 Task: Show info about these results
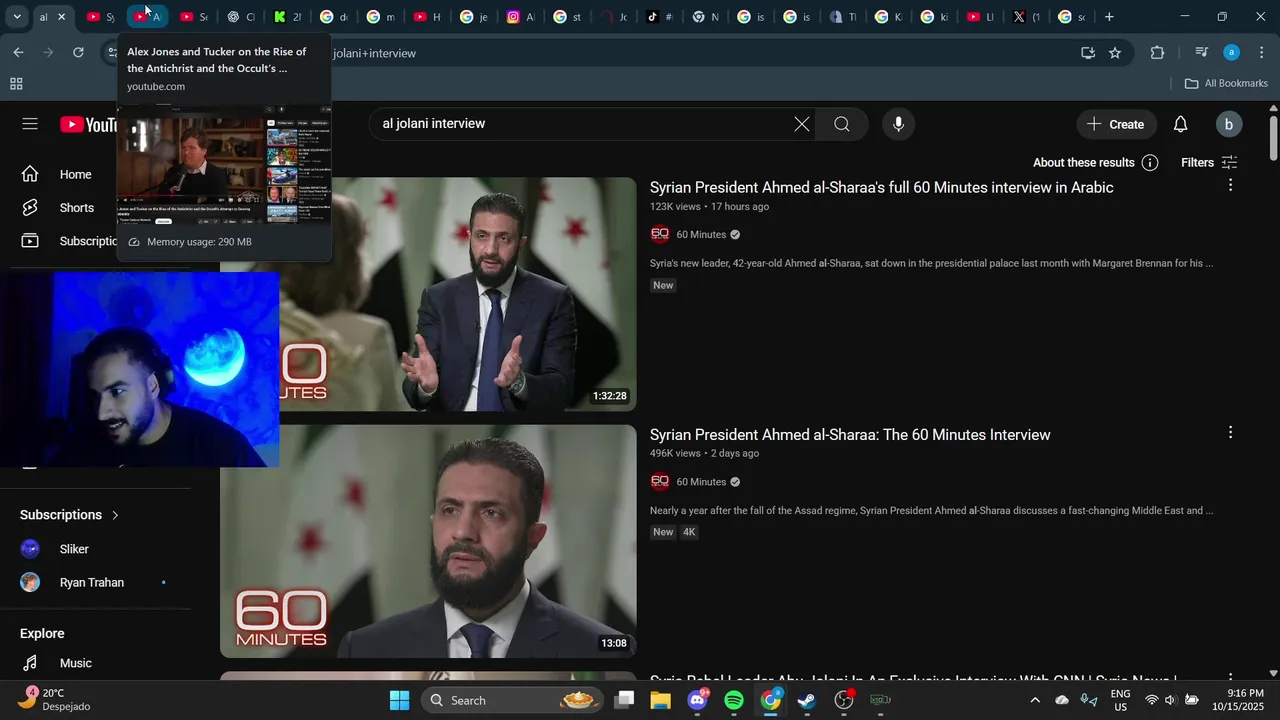(1150, 163)
